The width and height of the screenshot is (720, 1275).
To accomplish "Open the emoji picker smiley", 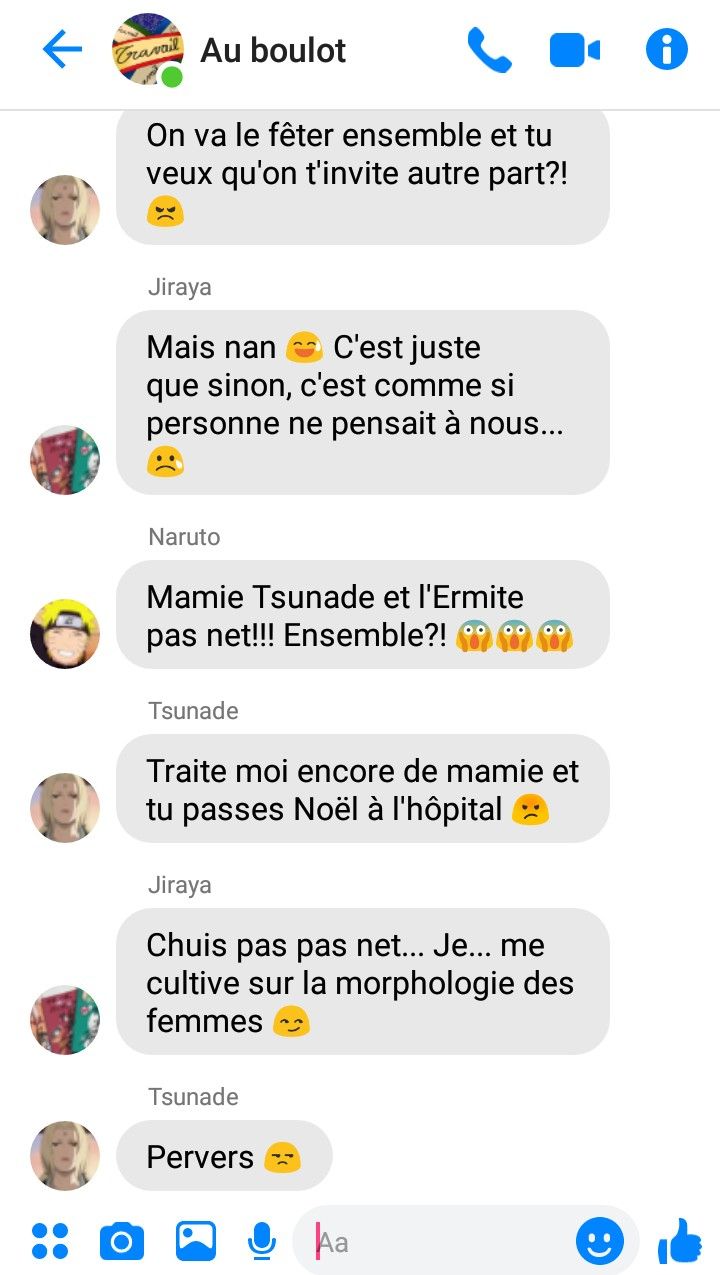I will pyautogui.click(x=600, y=1242).
